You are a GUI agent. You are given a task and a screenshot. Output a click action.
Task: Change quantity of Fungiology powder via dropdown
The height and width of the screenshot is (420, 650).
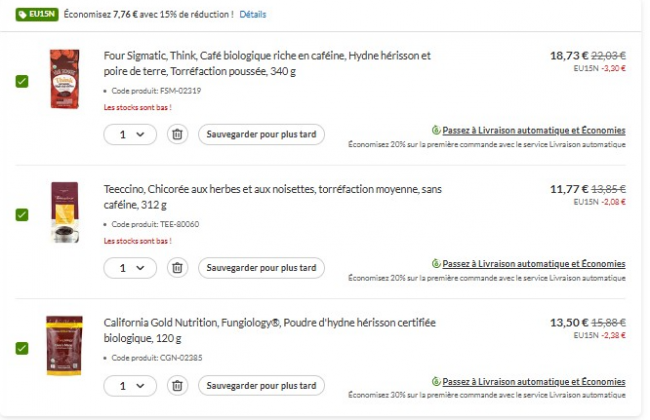[x=130, y=385]
